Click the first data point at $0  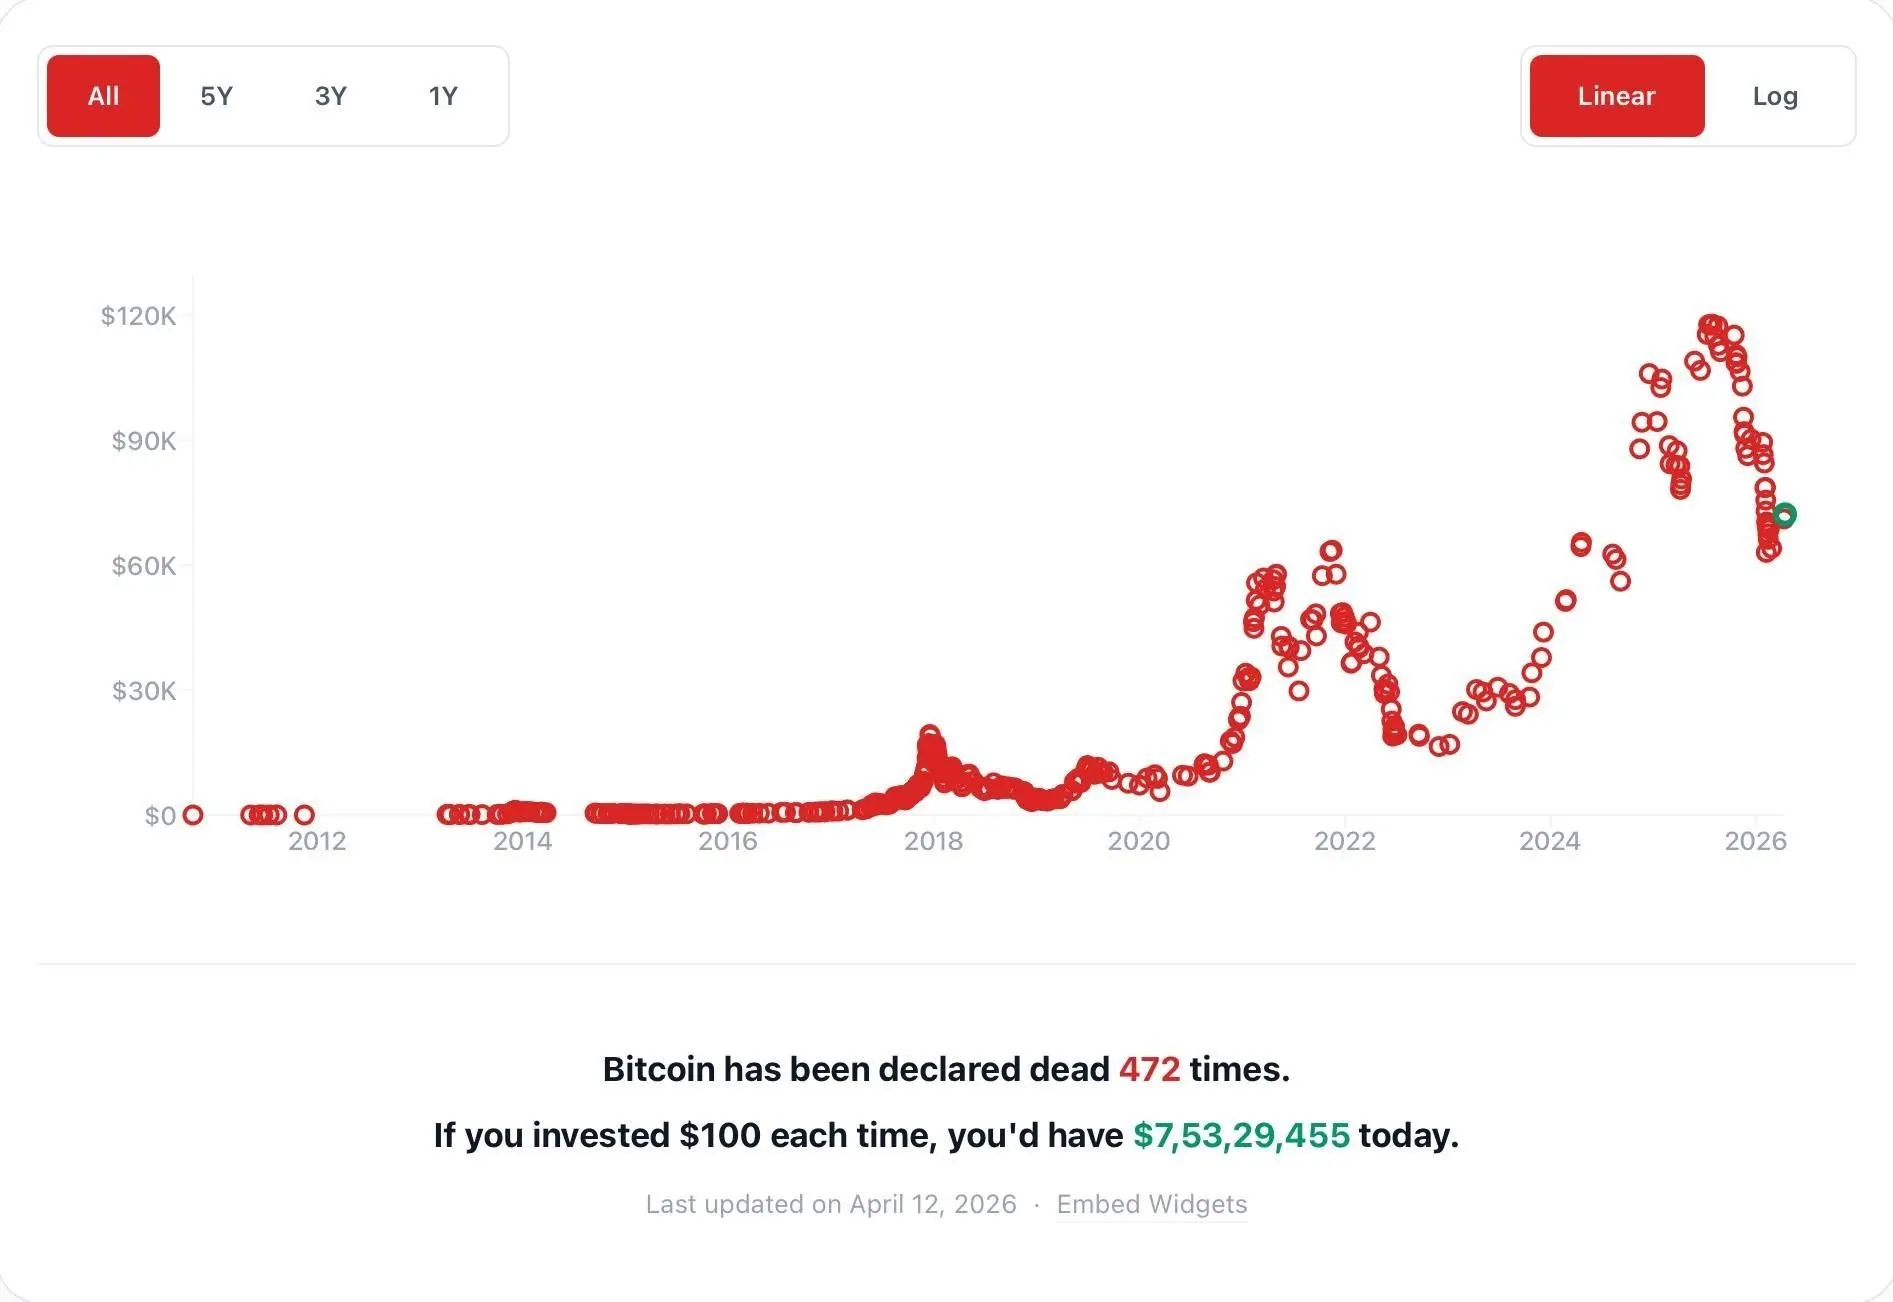pyautogui.click(x=193, y=815)
